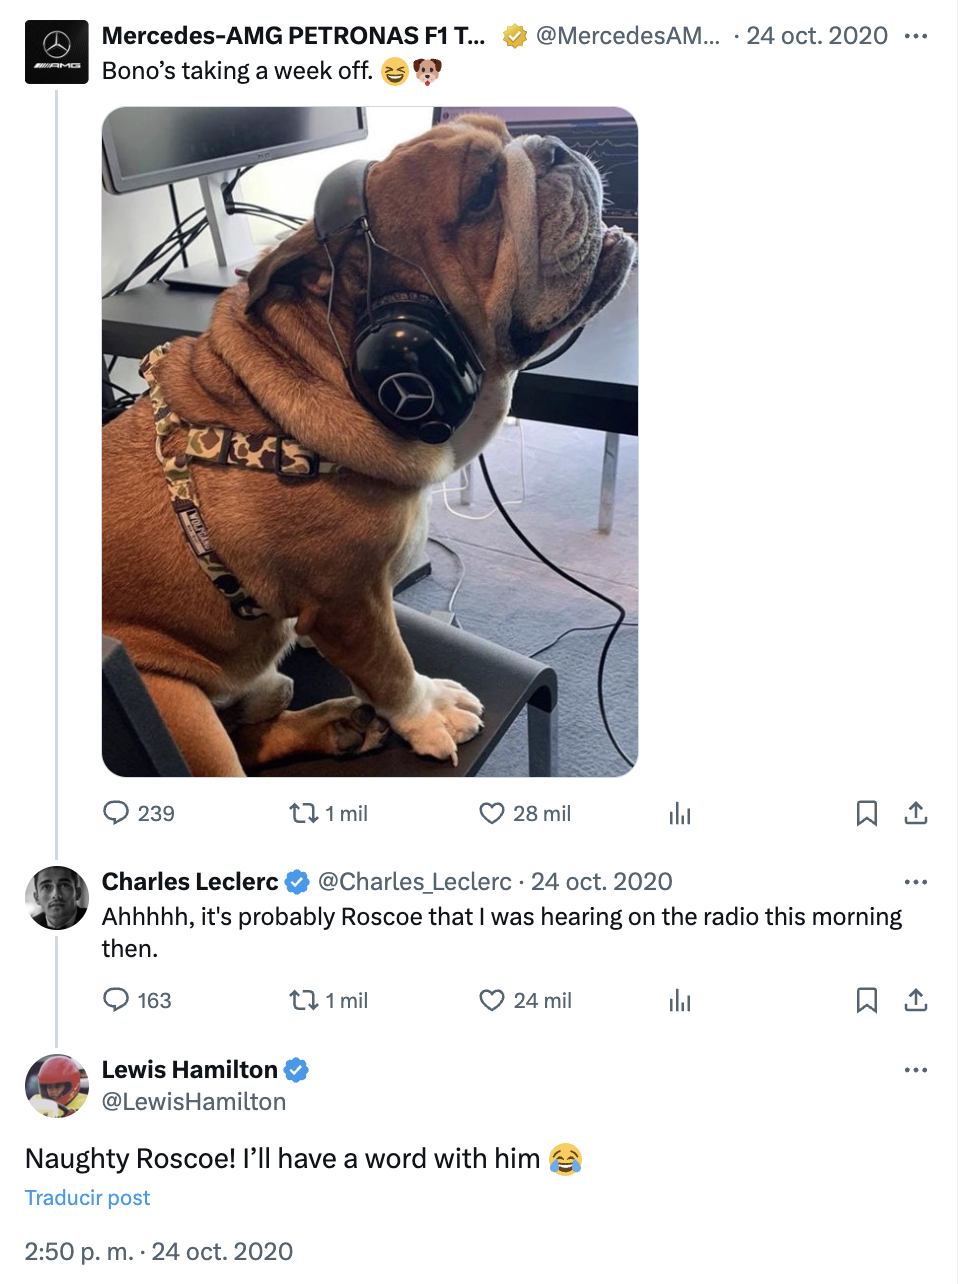The image size is (968, 1284).
Task: Open more options for Lewis Hamilton's post
Action: click(915, 1070)
